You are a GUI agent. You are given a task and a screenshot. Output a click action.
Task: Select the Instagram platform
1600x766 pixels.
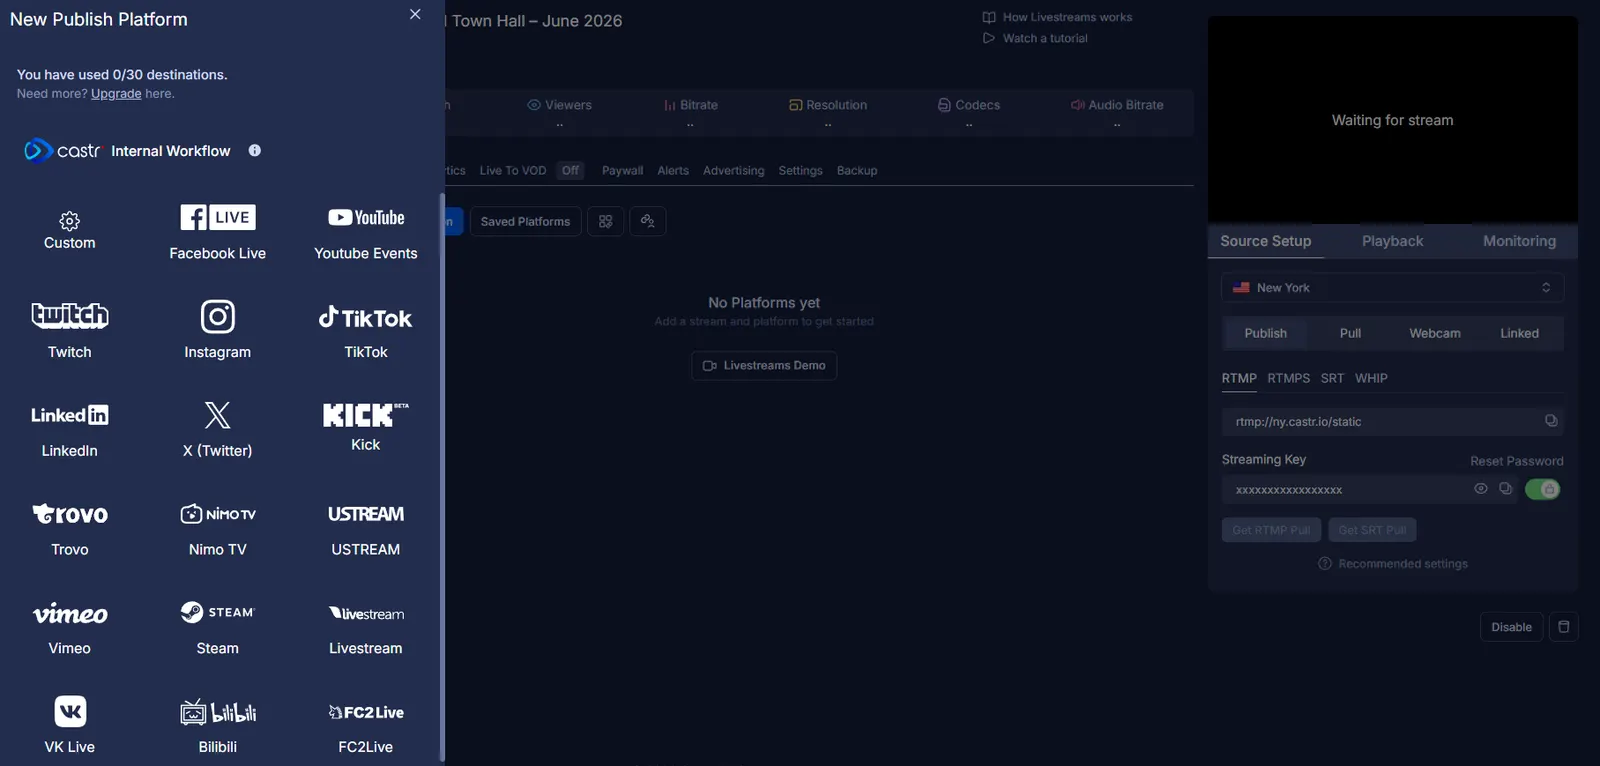[217, 331]
